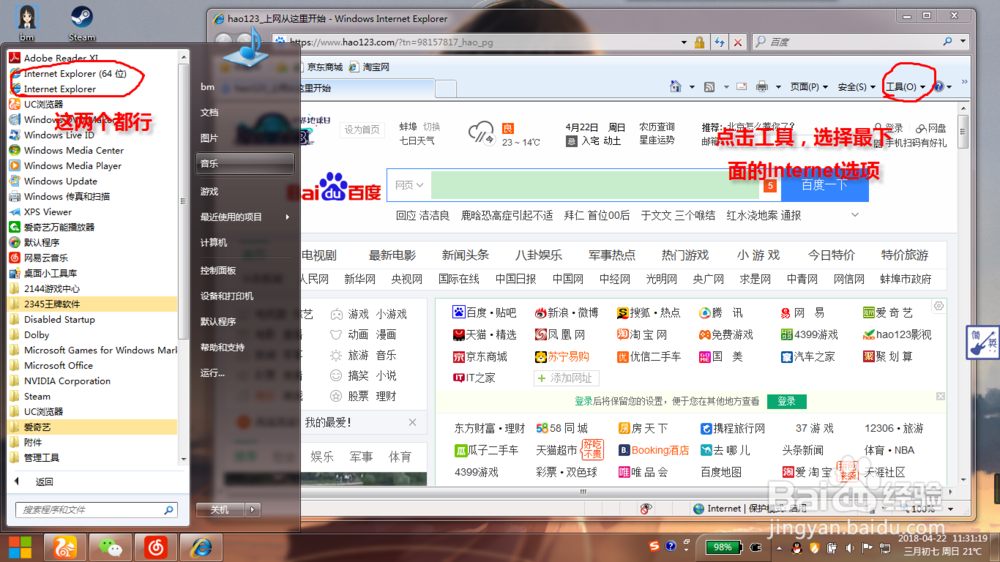Open the 安全(S) menu dropdown
Image resolution: width=1000 pixels, height=562 pixels.
pyautogui.click(x=857, y=87)
